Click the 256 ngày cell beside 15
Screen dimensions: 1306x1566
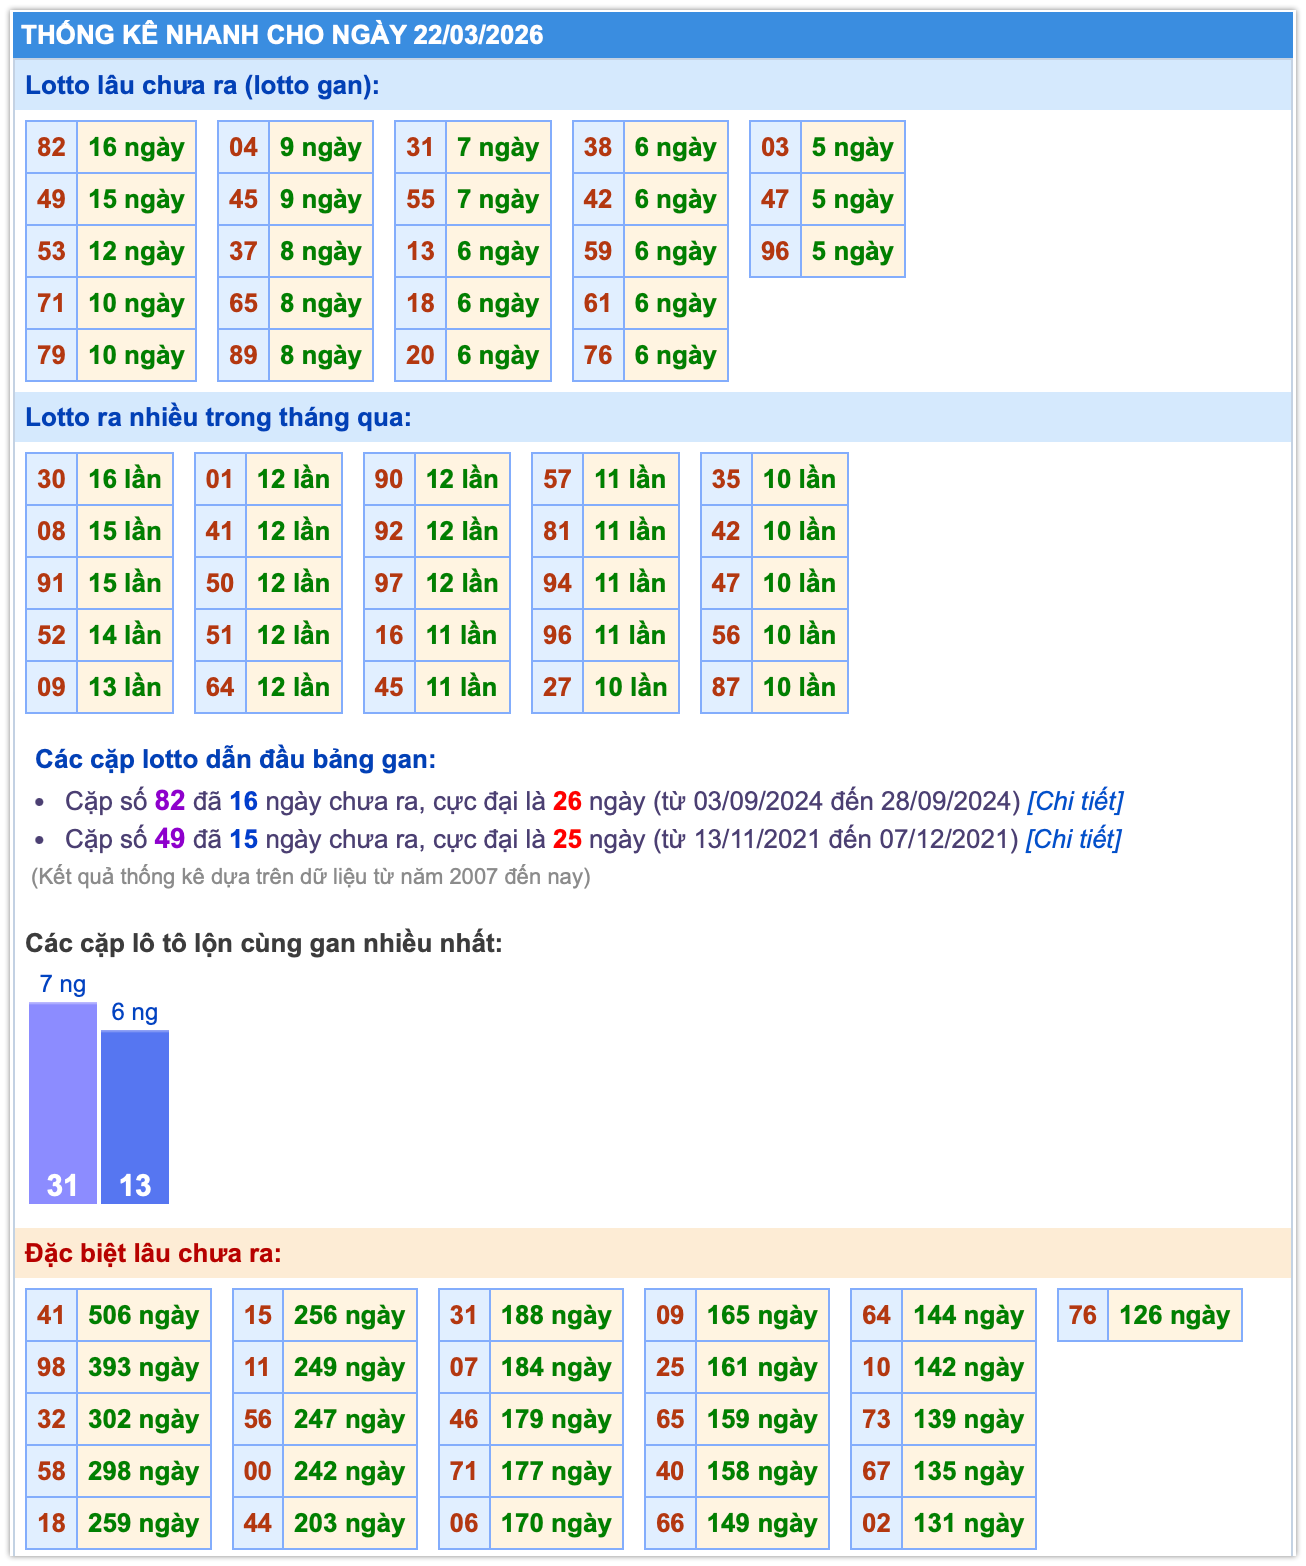[x=349, y=1316]
